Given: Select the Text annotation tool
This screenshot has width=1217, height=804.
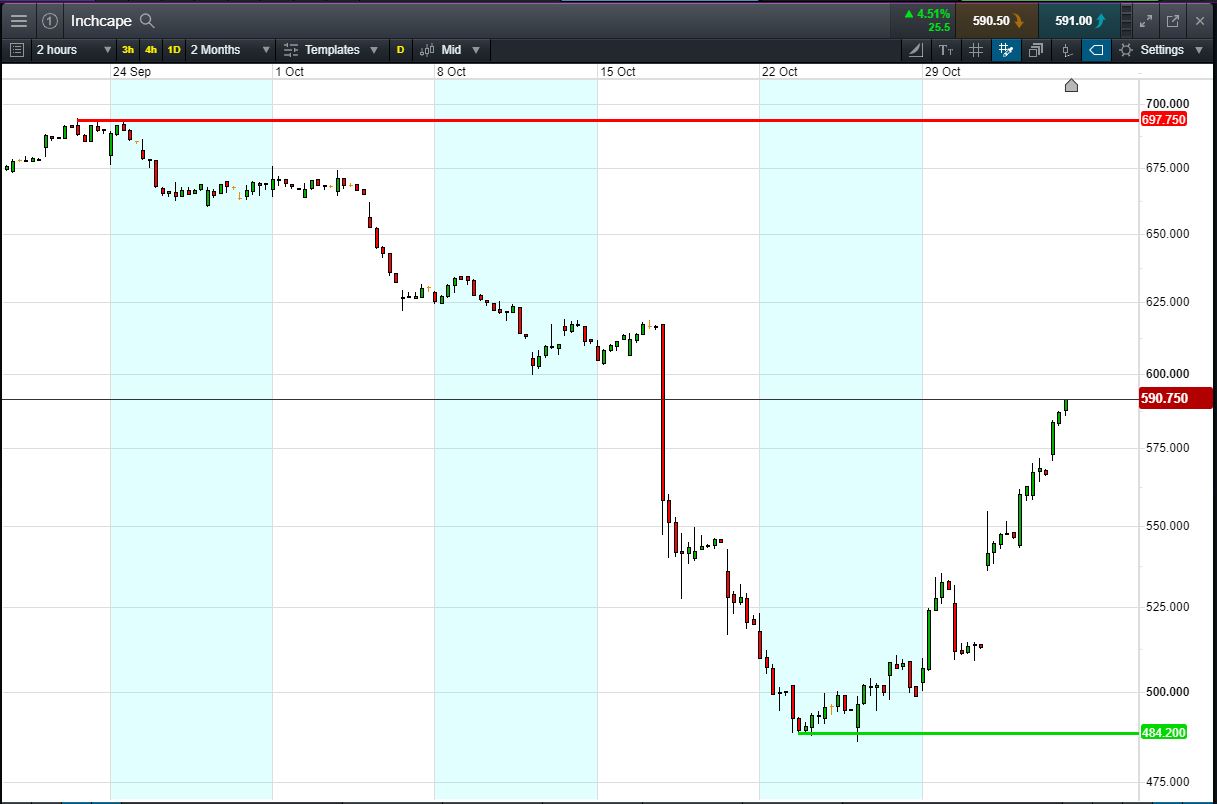Looking at the screenshot, I should click(944, 49).
